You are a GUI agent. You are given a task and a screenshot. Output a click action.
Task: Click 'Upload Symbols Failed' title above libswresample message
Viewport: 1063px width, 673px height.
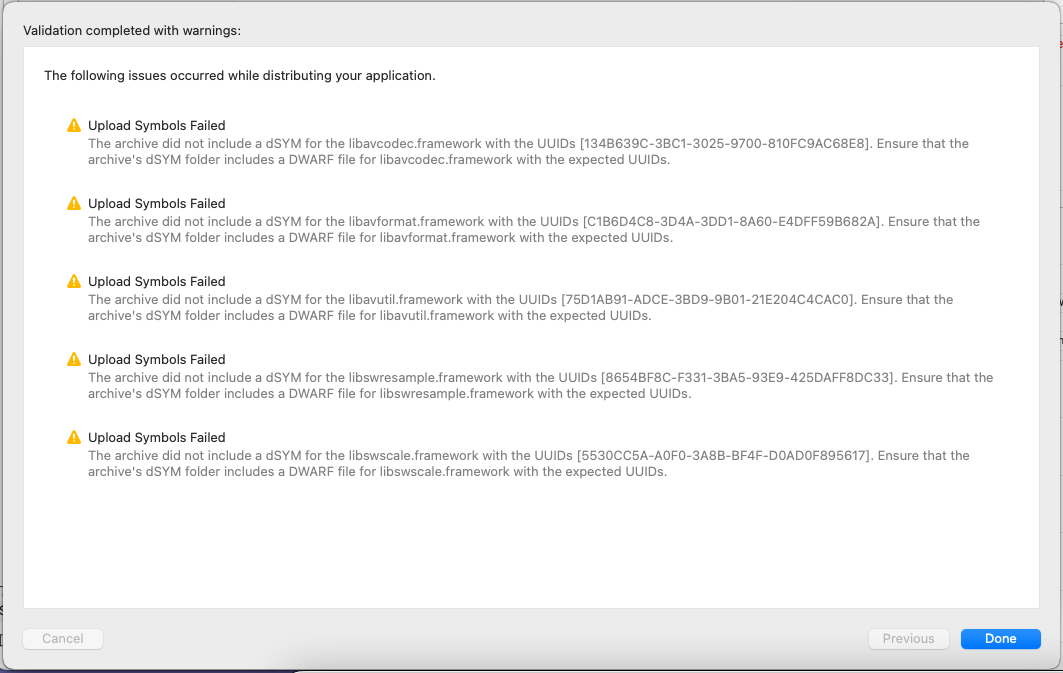click(x=157, y=359)
